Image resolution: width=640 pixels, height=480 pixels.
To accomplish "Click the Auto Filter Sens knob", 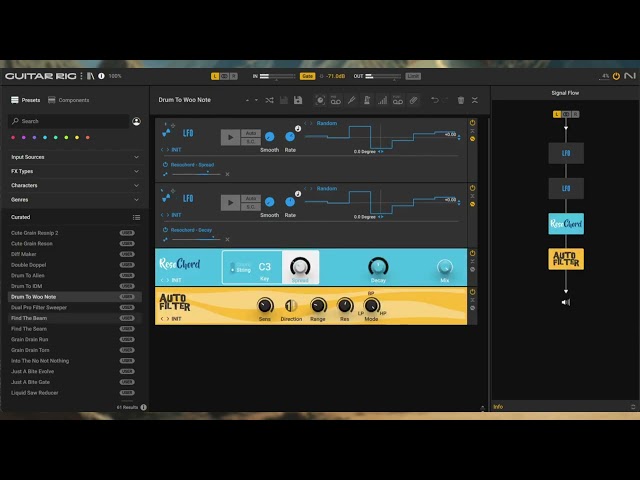I will (x=264, y=305).
